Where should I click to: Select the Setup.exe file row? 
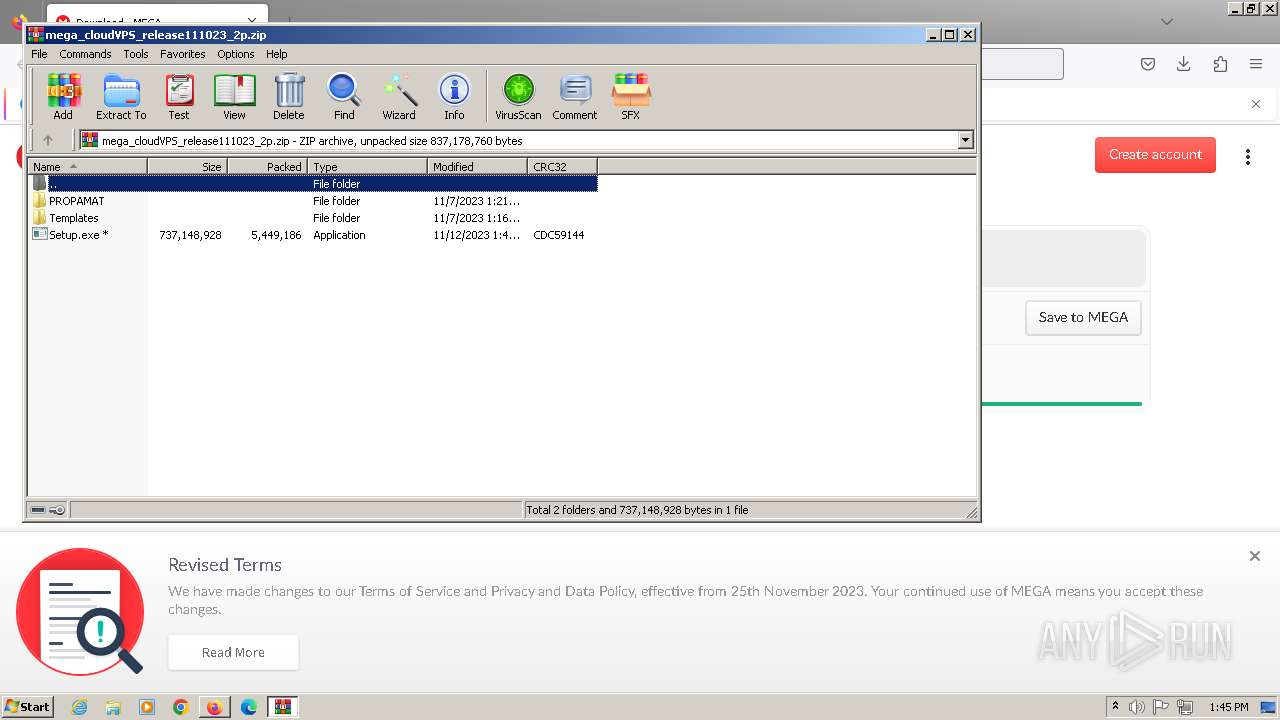[312, 235]
